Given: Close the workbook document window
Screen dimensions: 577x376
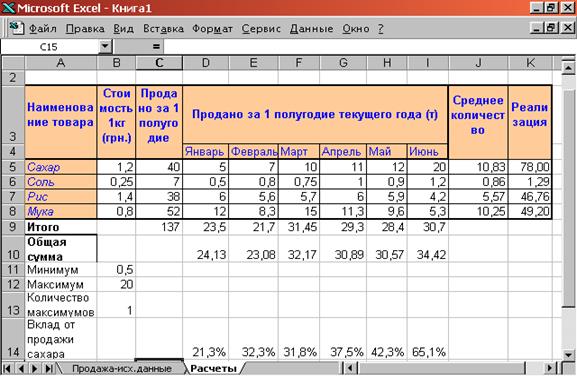Looking at the screenshot, I should [567, 28].
